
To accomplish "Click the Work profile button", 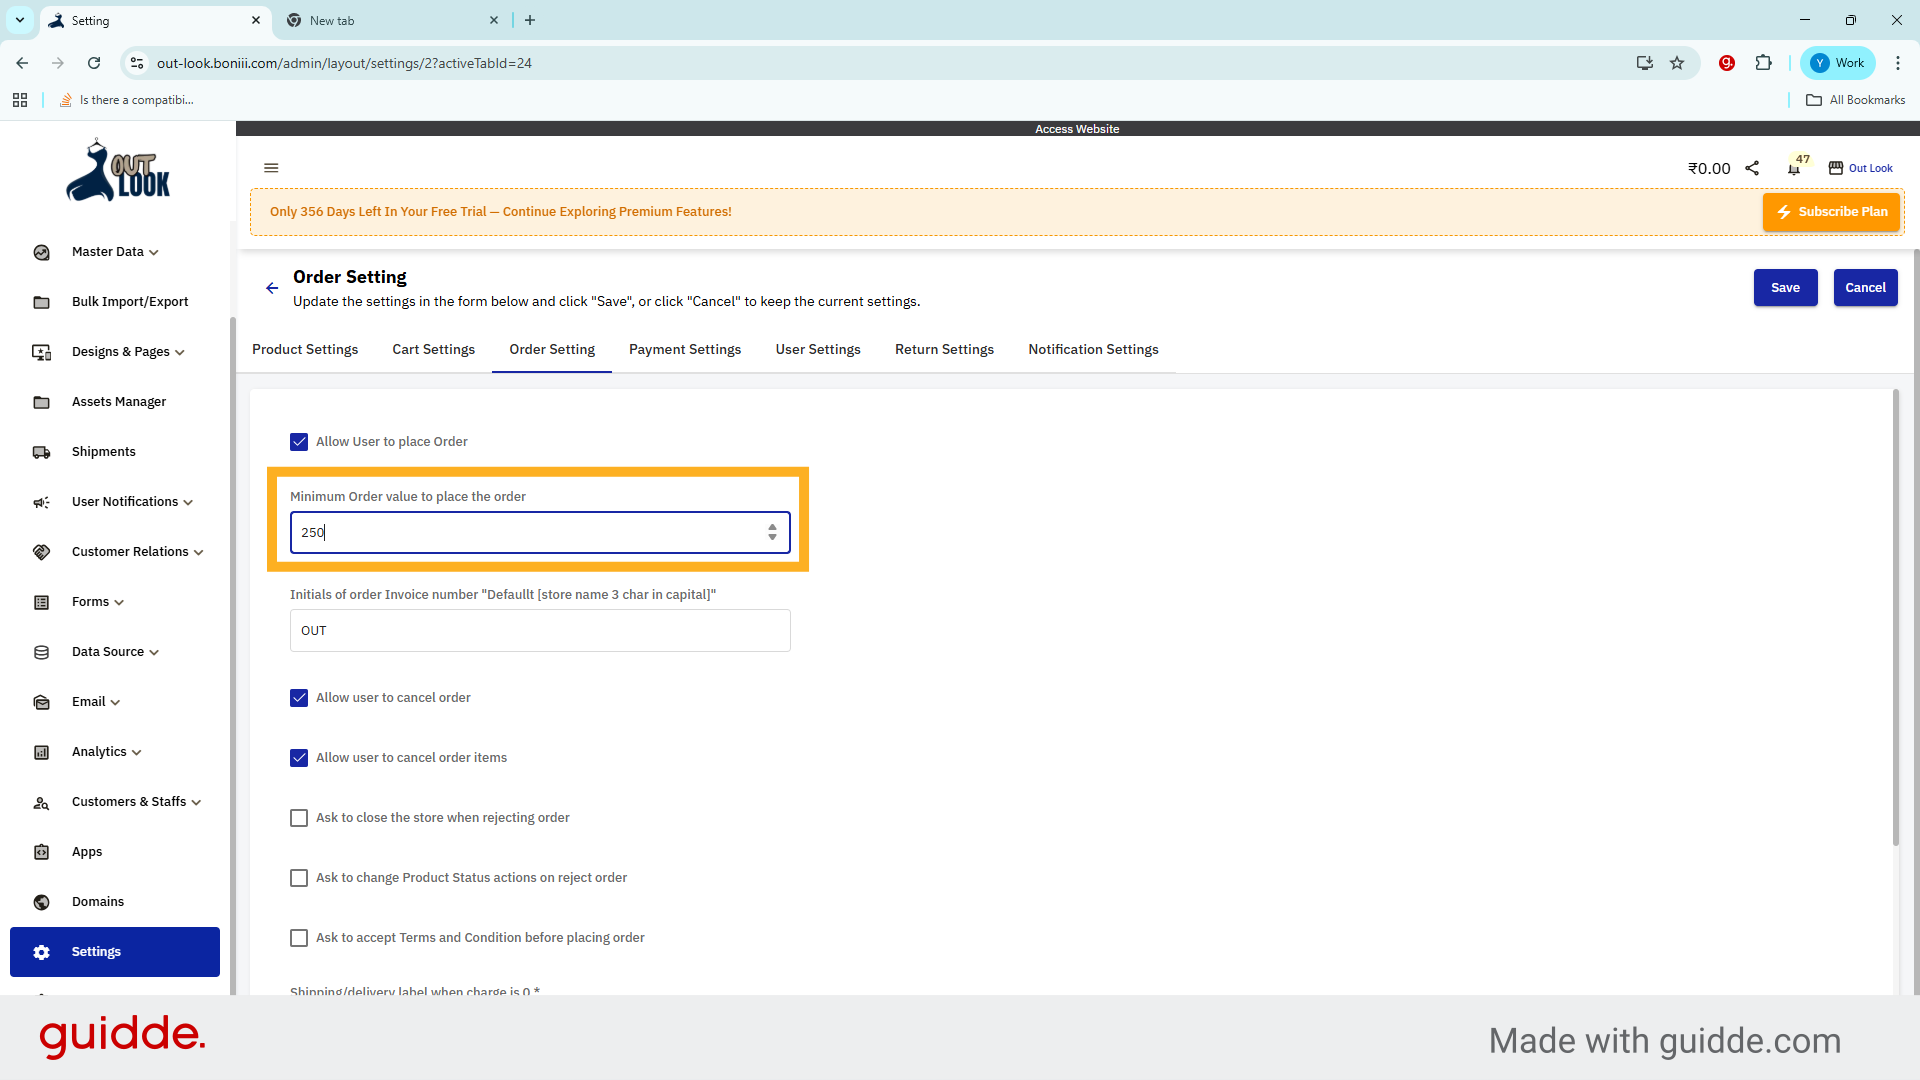I will (x=1838, y=63).
